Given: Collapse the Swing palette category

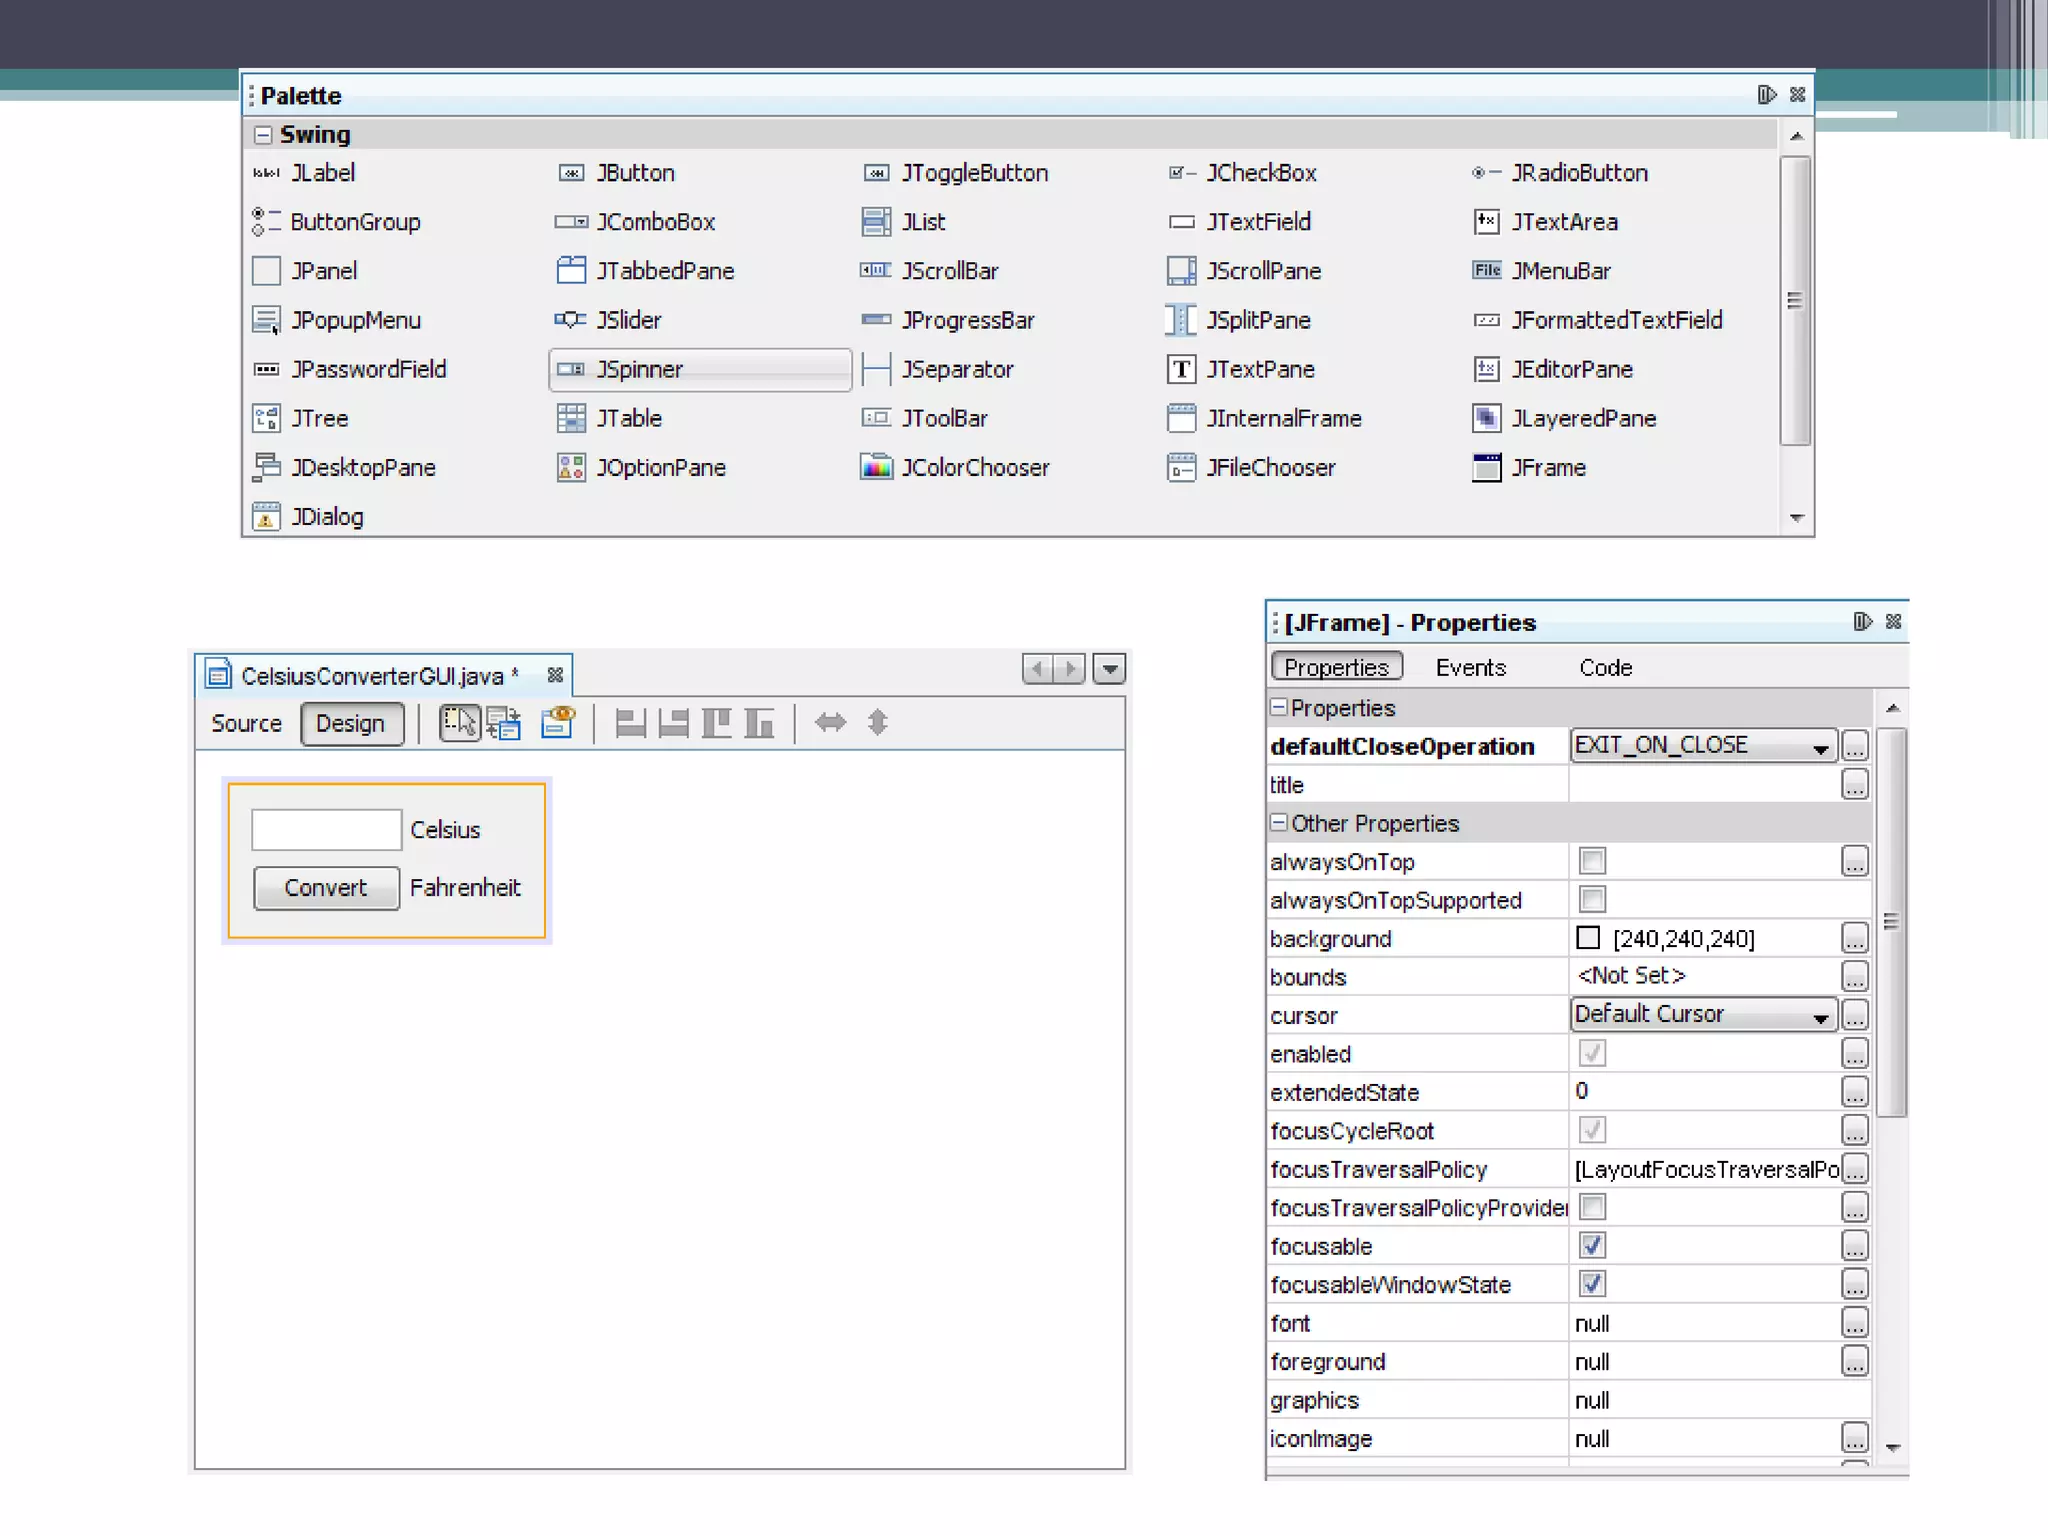Looking at the screenshot, I should tap(263, 135).
